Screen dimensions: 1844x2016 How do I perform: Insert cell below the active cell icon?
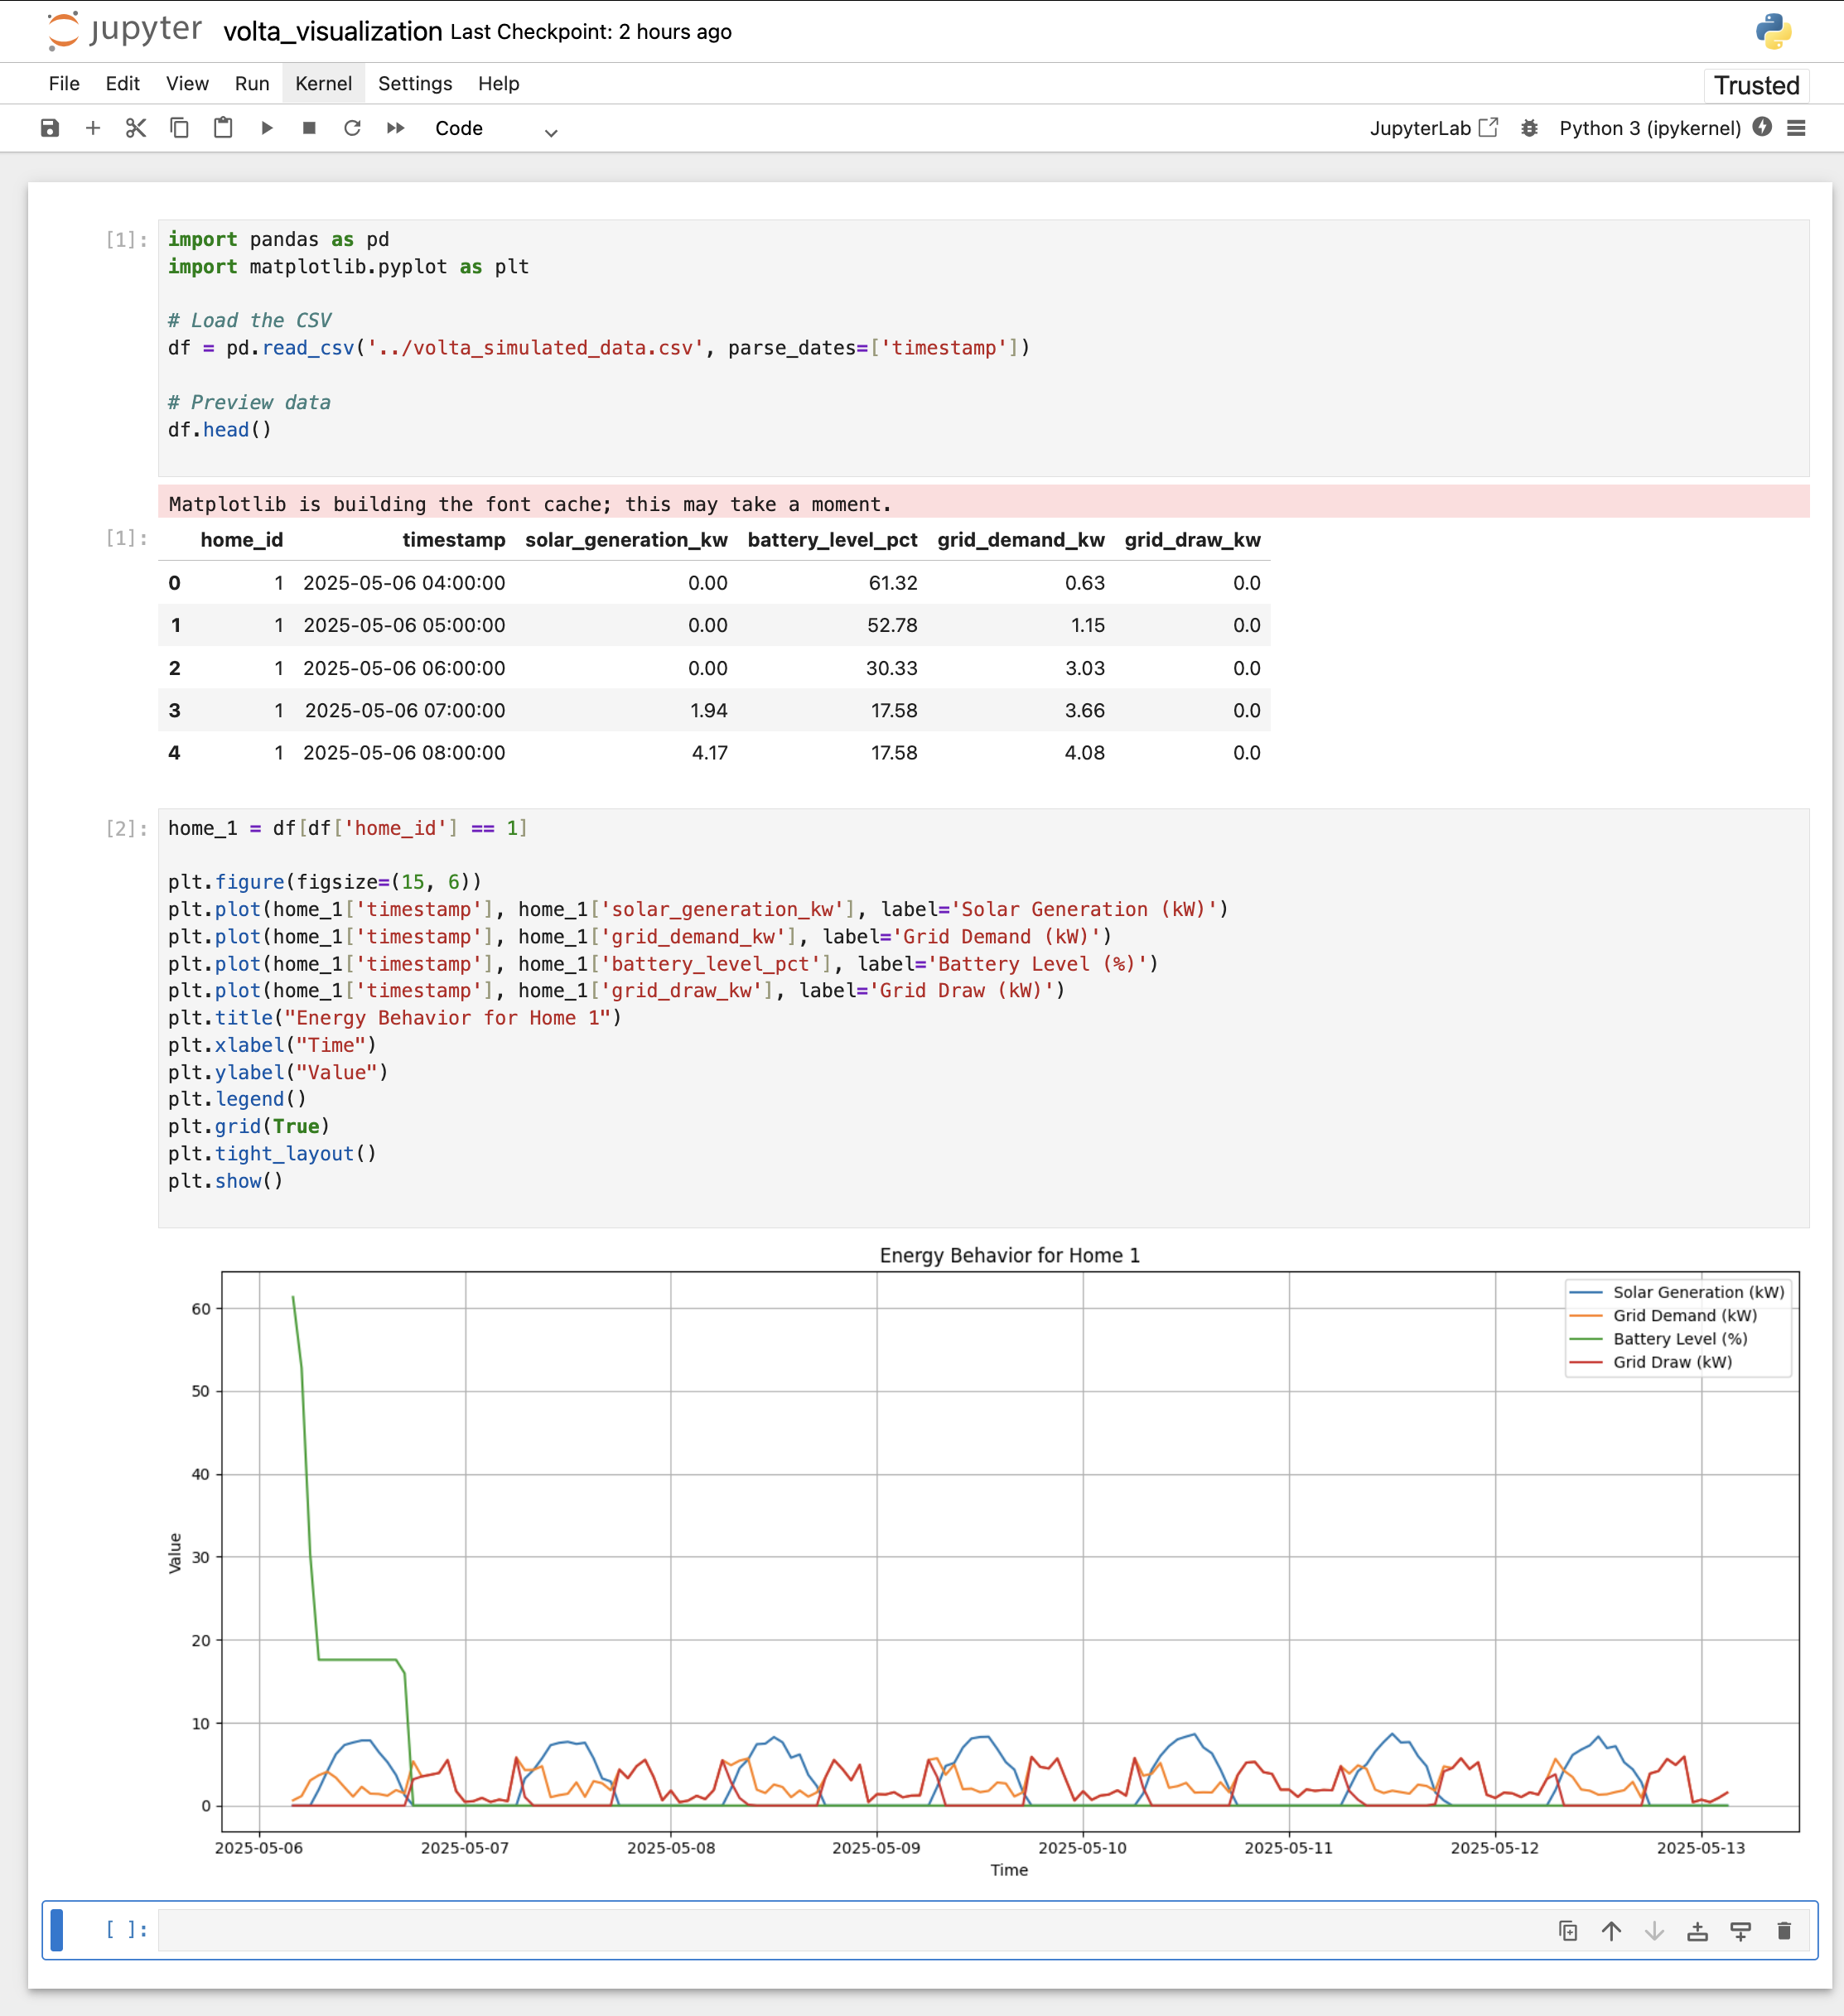coord(1740,1930)
